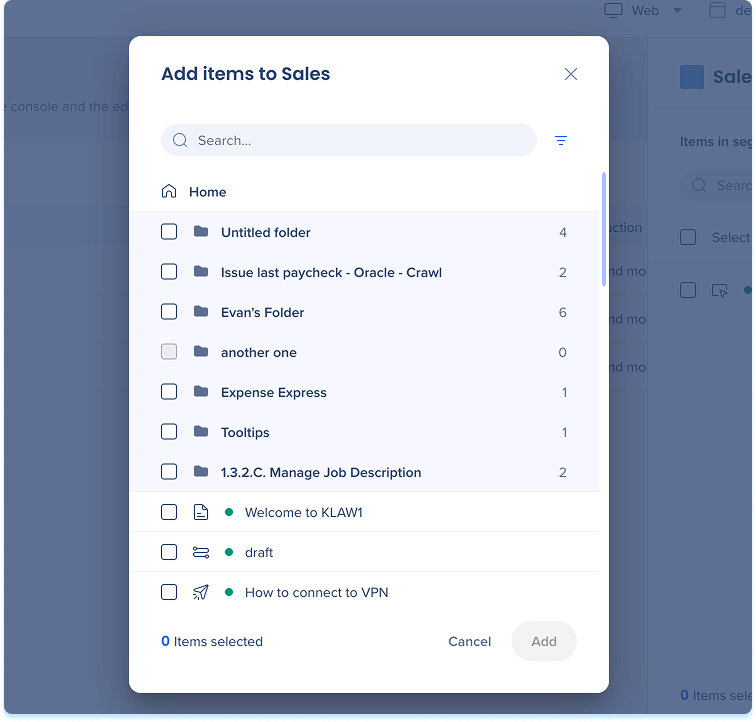The image size is (756, 722).
Task: Tick the Tooltips folder checkbox
Action: coord(169,432)
